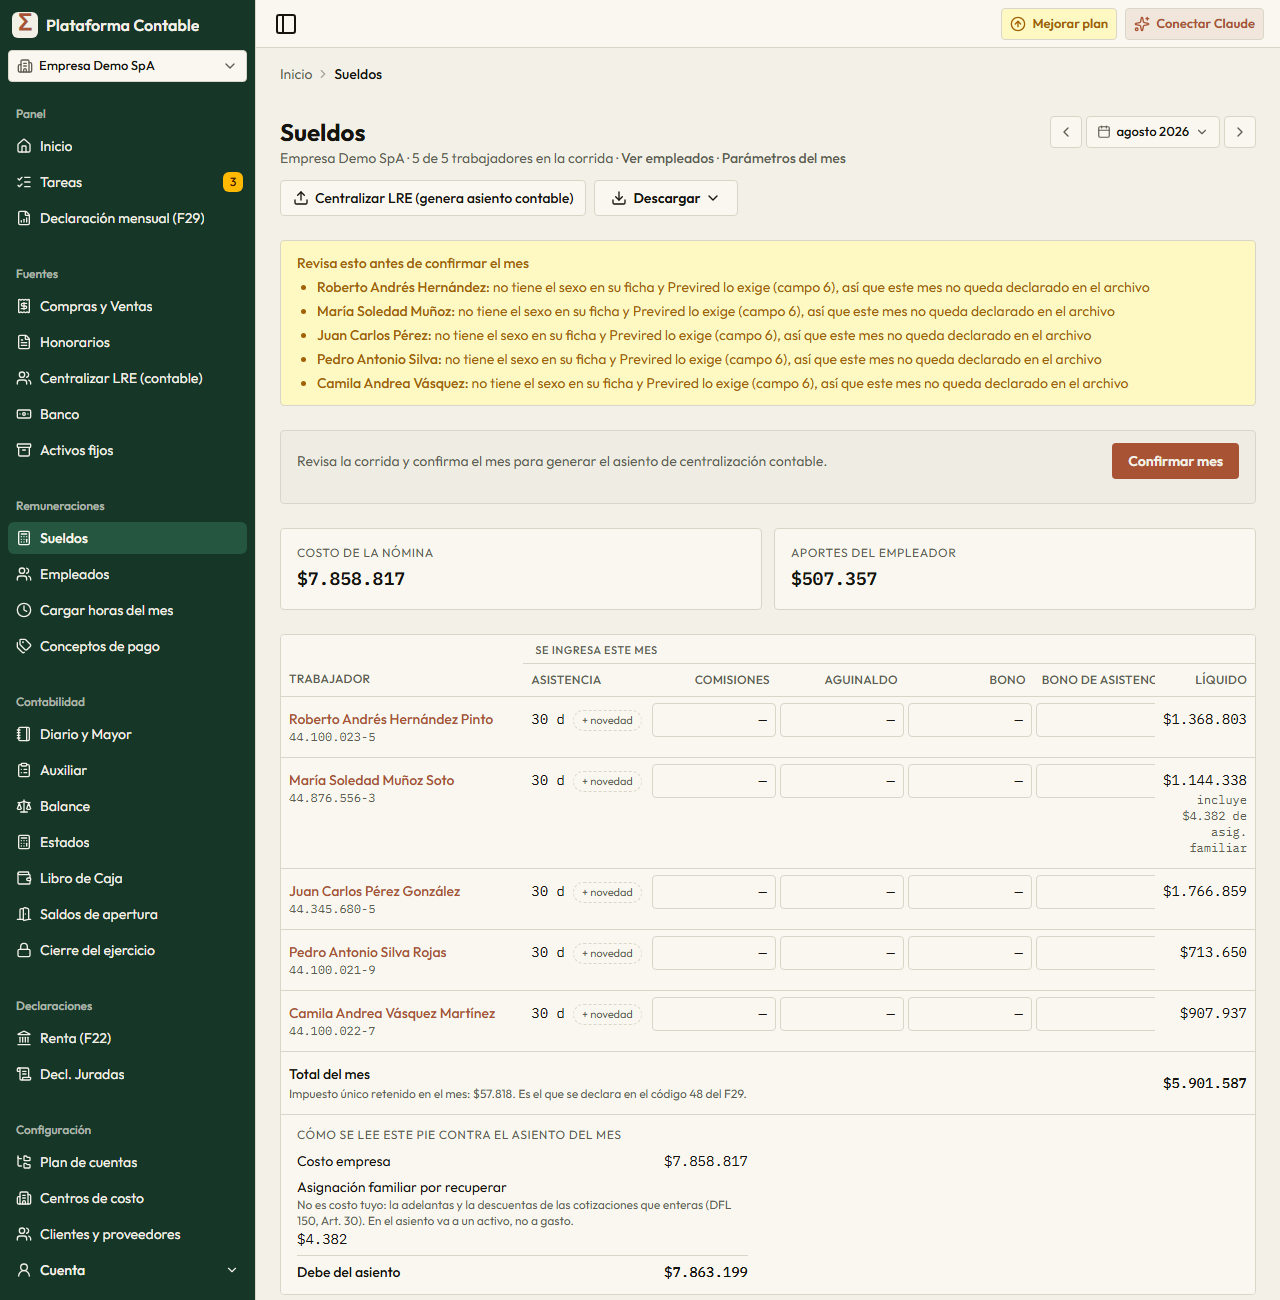This screenshot has height=1300, width=1280.
Task: Go to previous month arrow
Action: [x=1066, y=132]
